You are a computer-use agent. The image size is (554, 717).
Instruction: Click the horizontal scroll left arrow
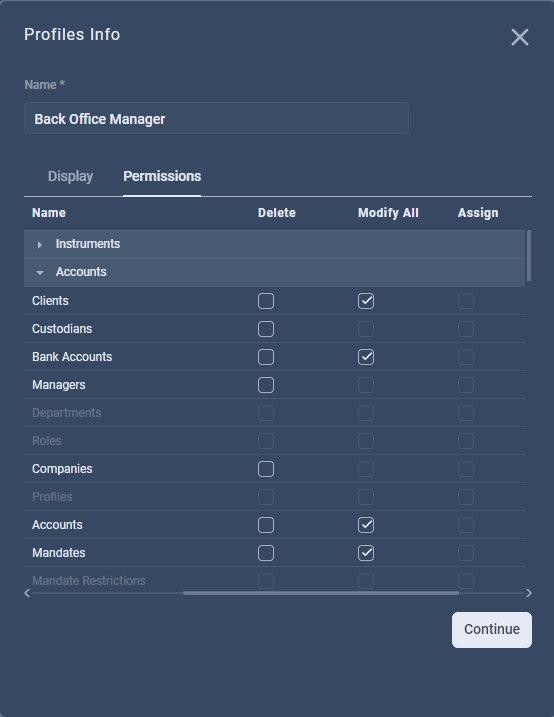pyautogui.click(x=27, y=593)
